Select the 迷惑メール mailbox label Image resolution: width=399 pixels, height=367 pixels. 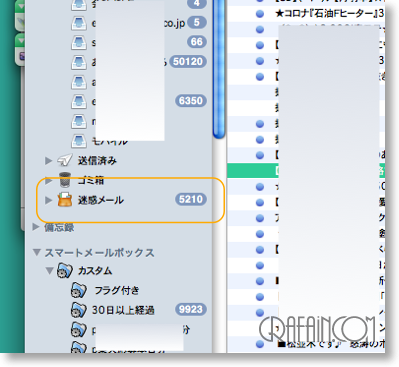(x=101, y=200)
